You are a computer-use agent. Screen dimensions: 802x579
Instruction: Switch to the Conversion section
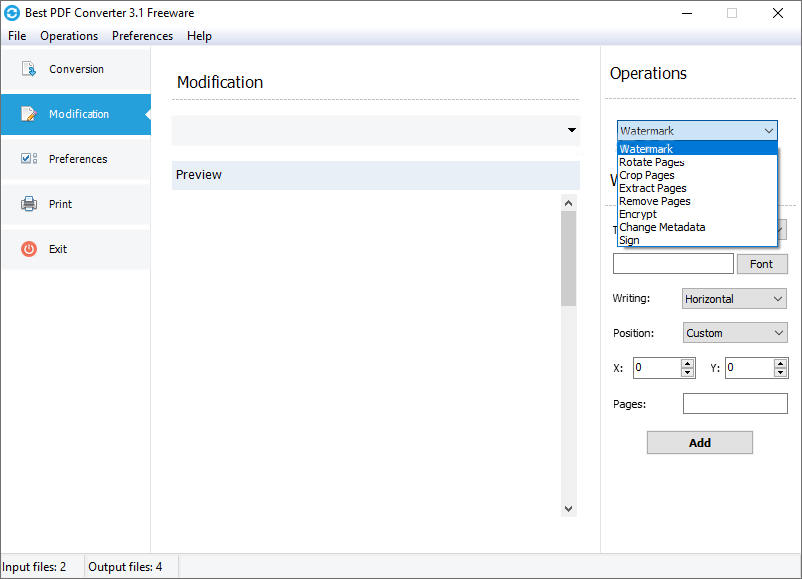[x=76, y=69]
